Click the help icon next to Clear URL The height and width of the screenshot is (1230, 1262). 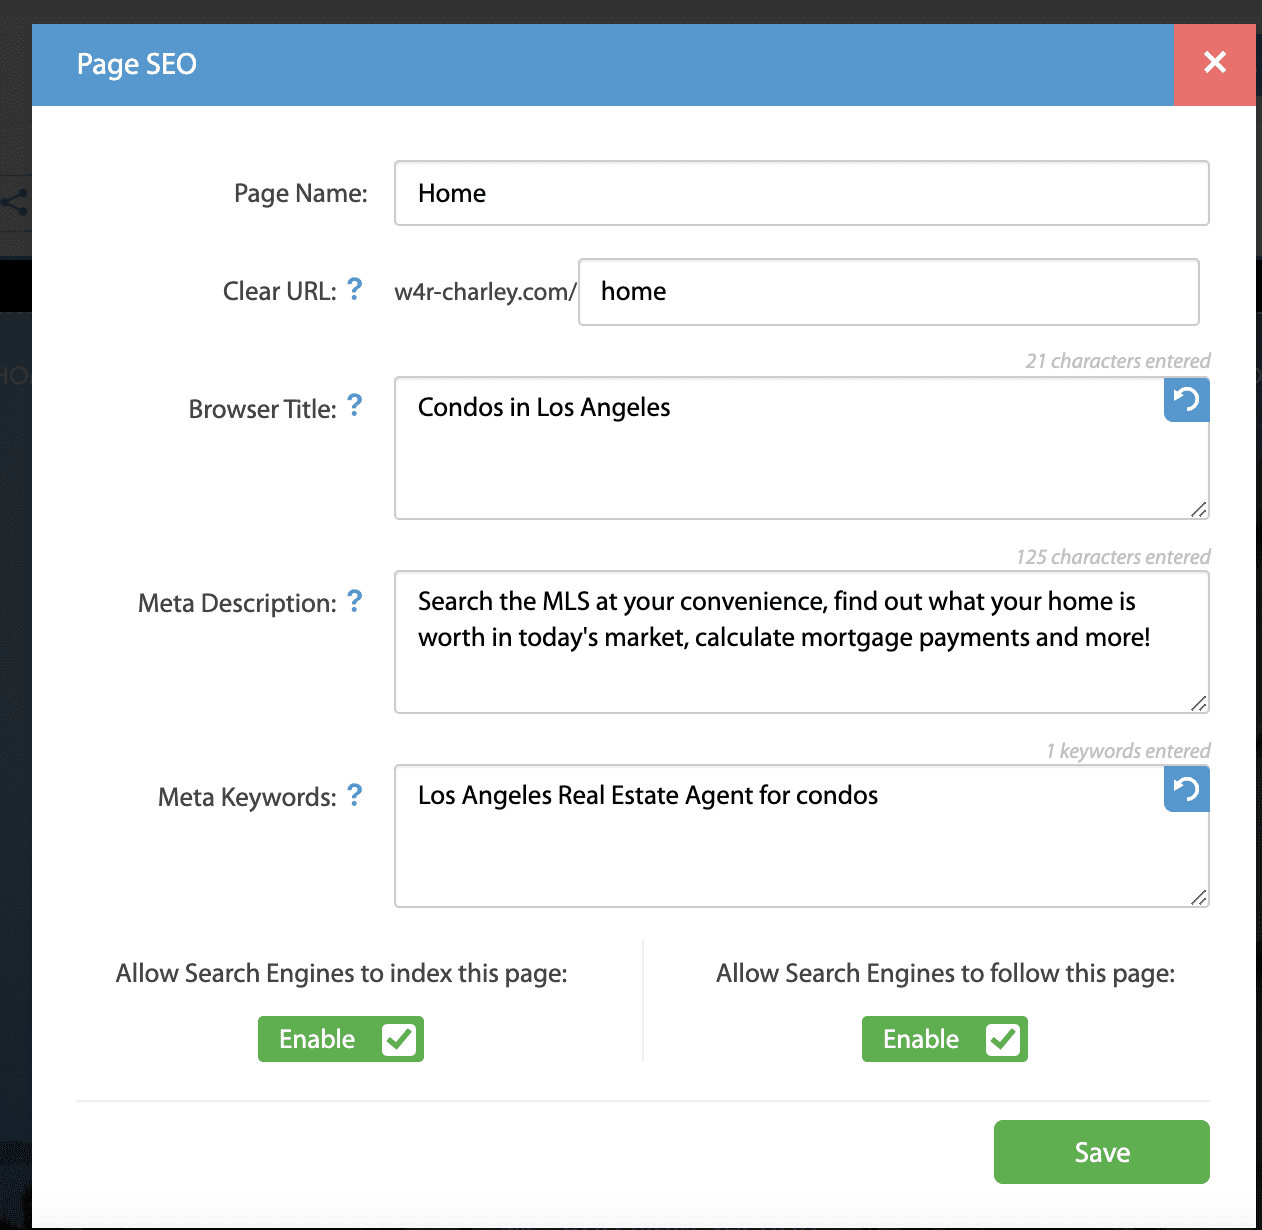354,290
